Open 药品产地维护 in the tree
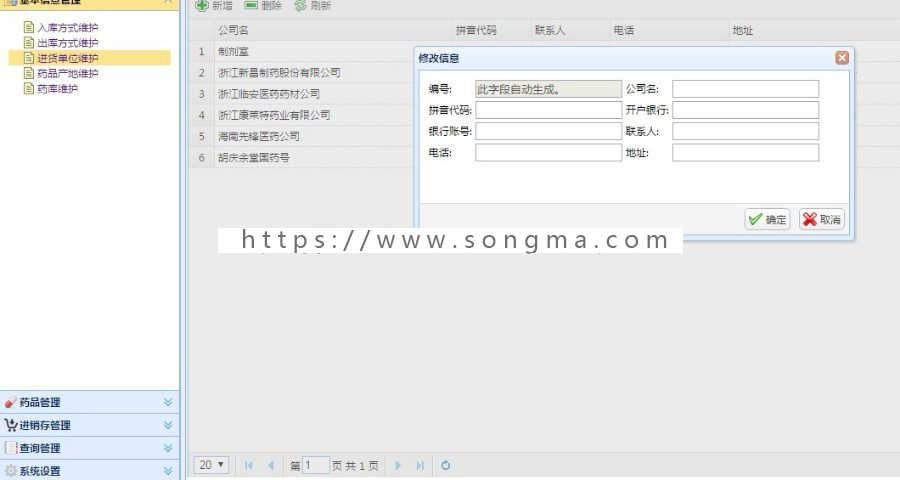The height and width of the screenshot is (480, 900). (x=68, y=73)
